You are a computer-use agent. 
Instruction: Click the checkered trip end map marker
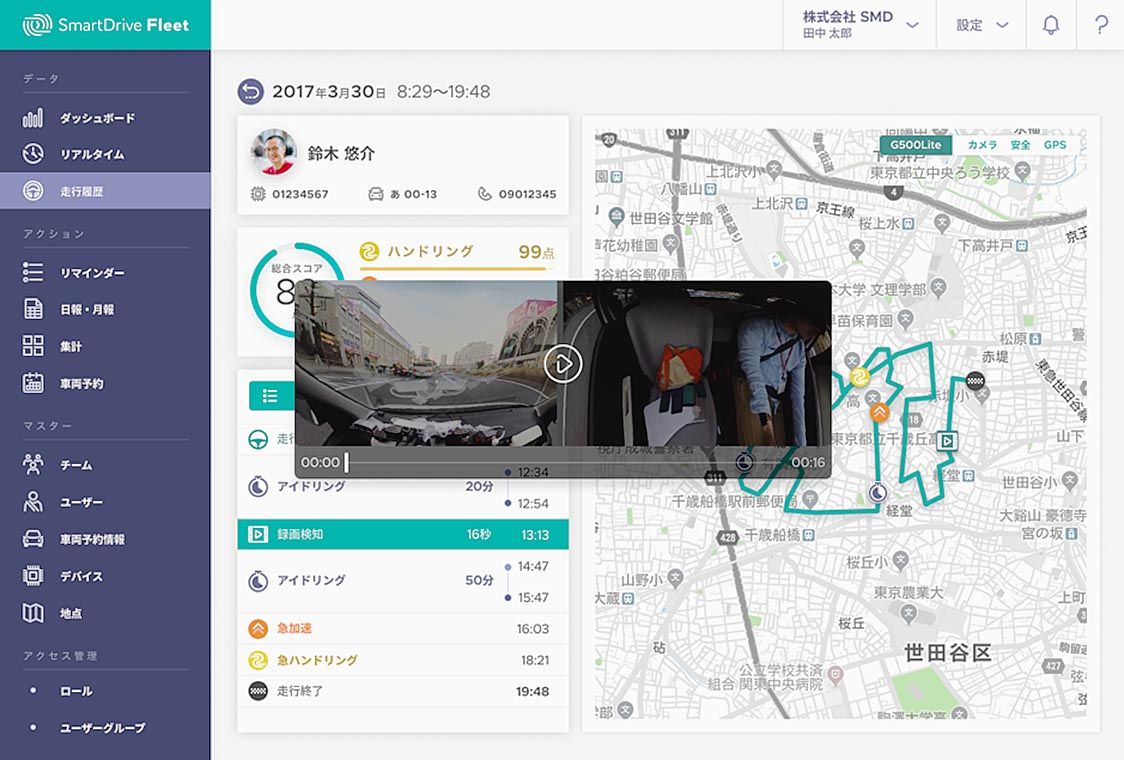[975, 380]
